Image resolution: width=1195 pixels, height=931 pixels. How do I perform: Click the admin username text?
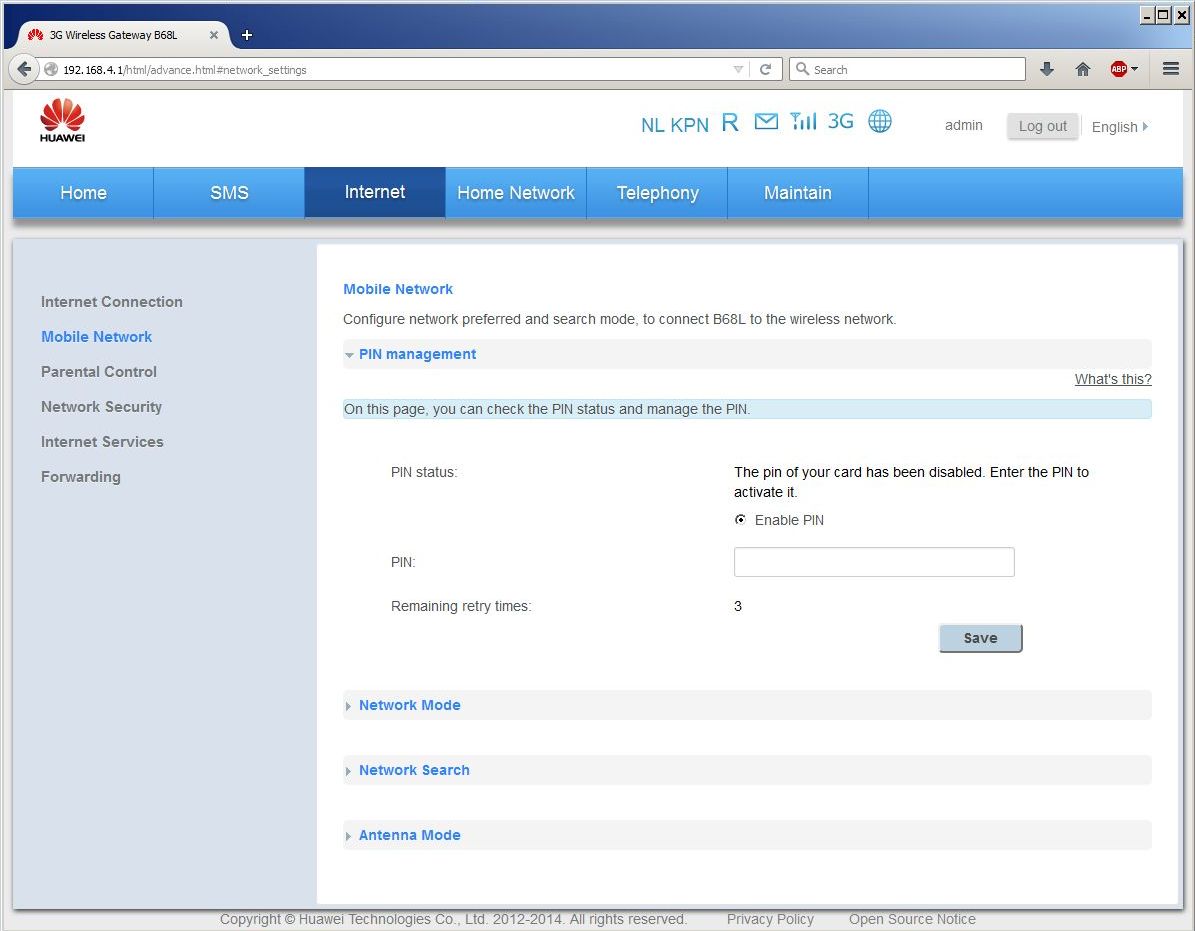coord(963,126)
